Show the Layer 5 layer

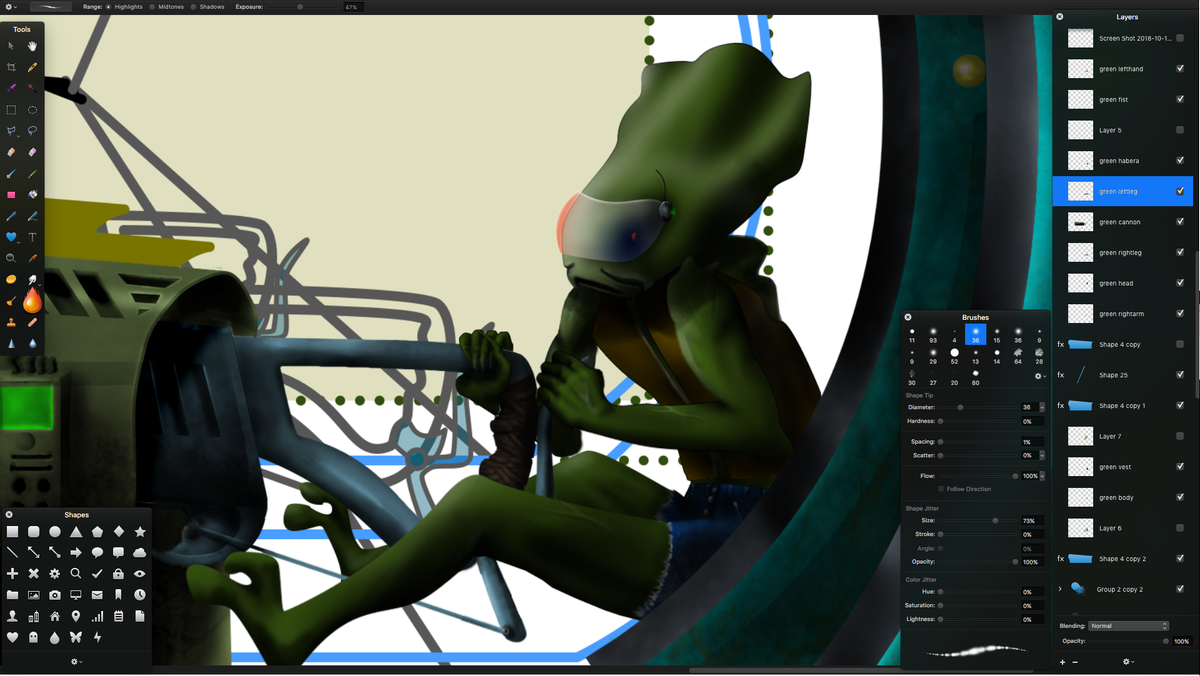click(1180, 130)
